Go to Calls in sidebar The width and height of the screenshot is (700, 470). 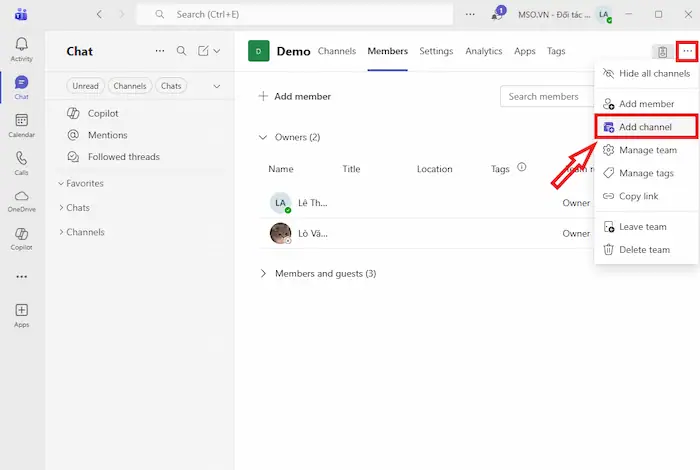pos(21,162)
